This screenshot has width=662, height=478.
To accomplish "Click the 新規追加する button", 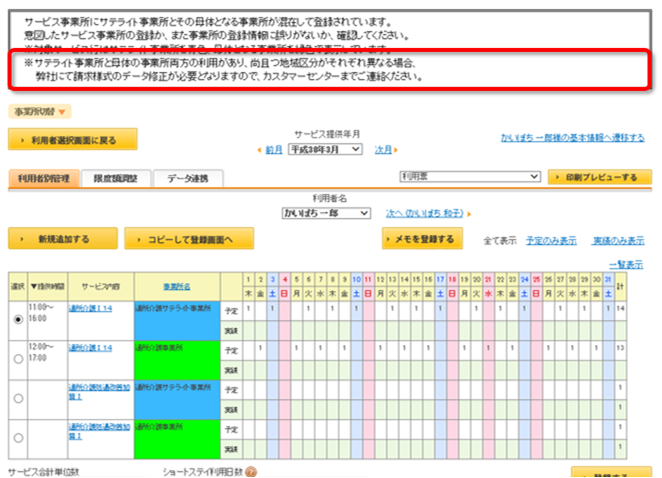I will (x=63, y=239).
